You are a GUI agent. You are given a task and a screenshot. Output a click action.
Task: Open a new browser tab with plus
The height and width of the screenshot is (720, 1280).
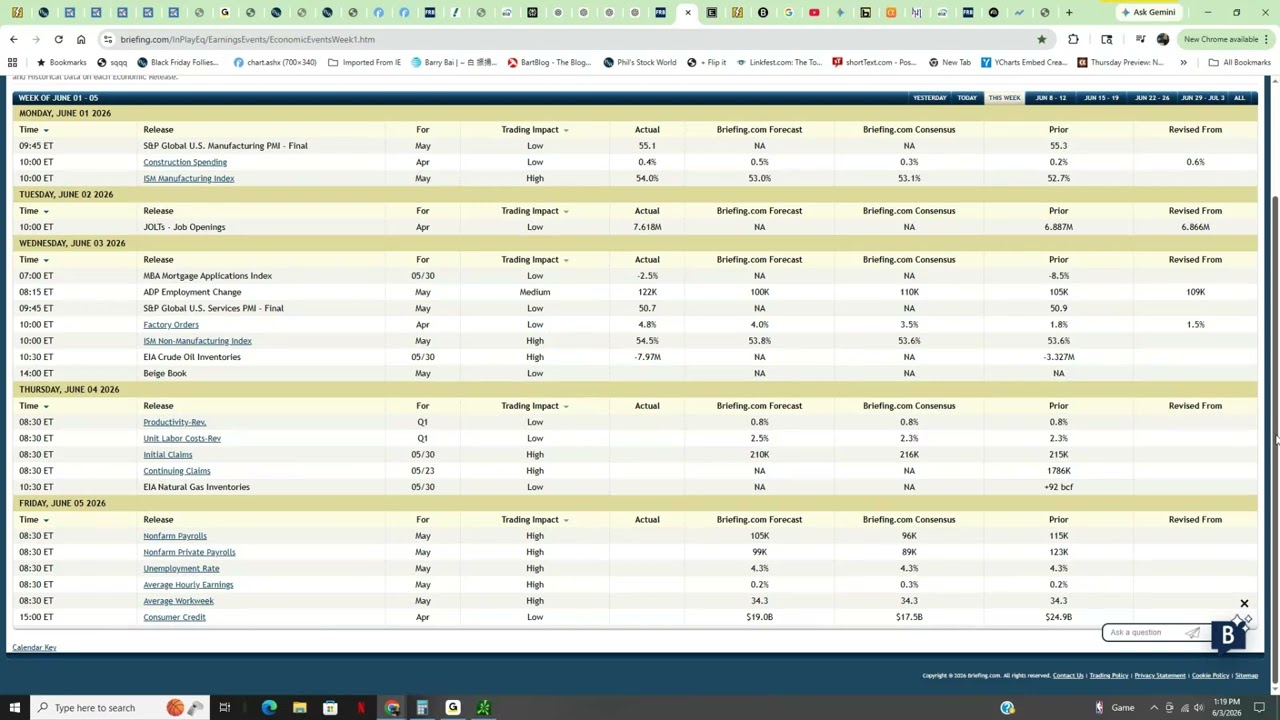1069,12
